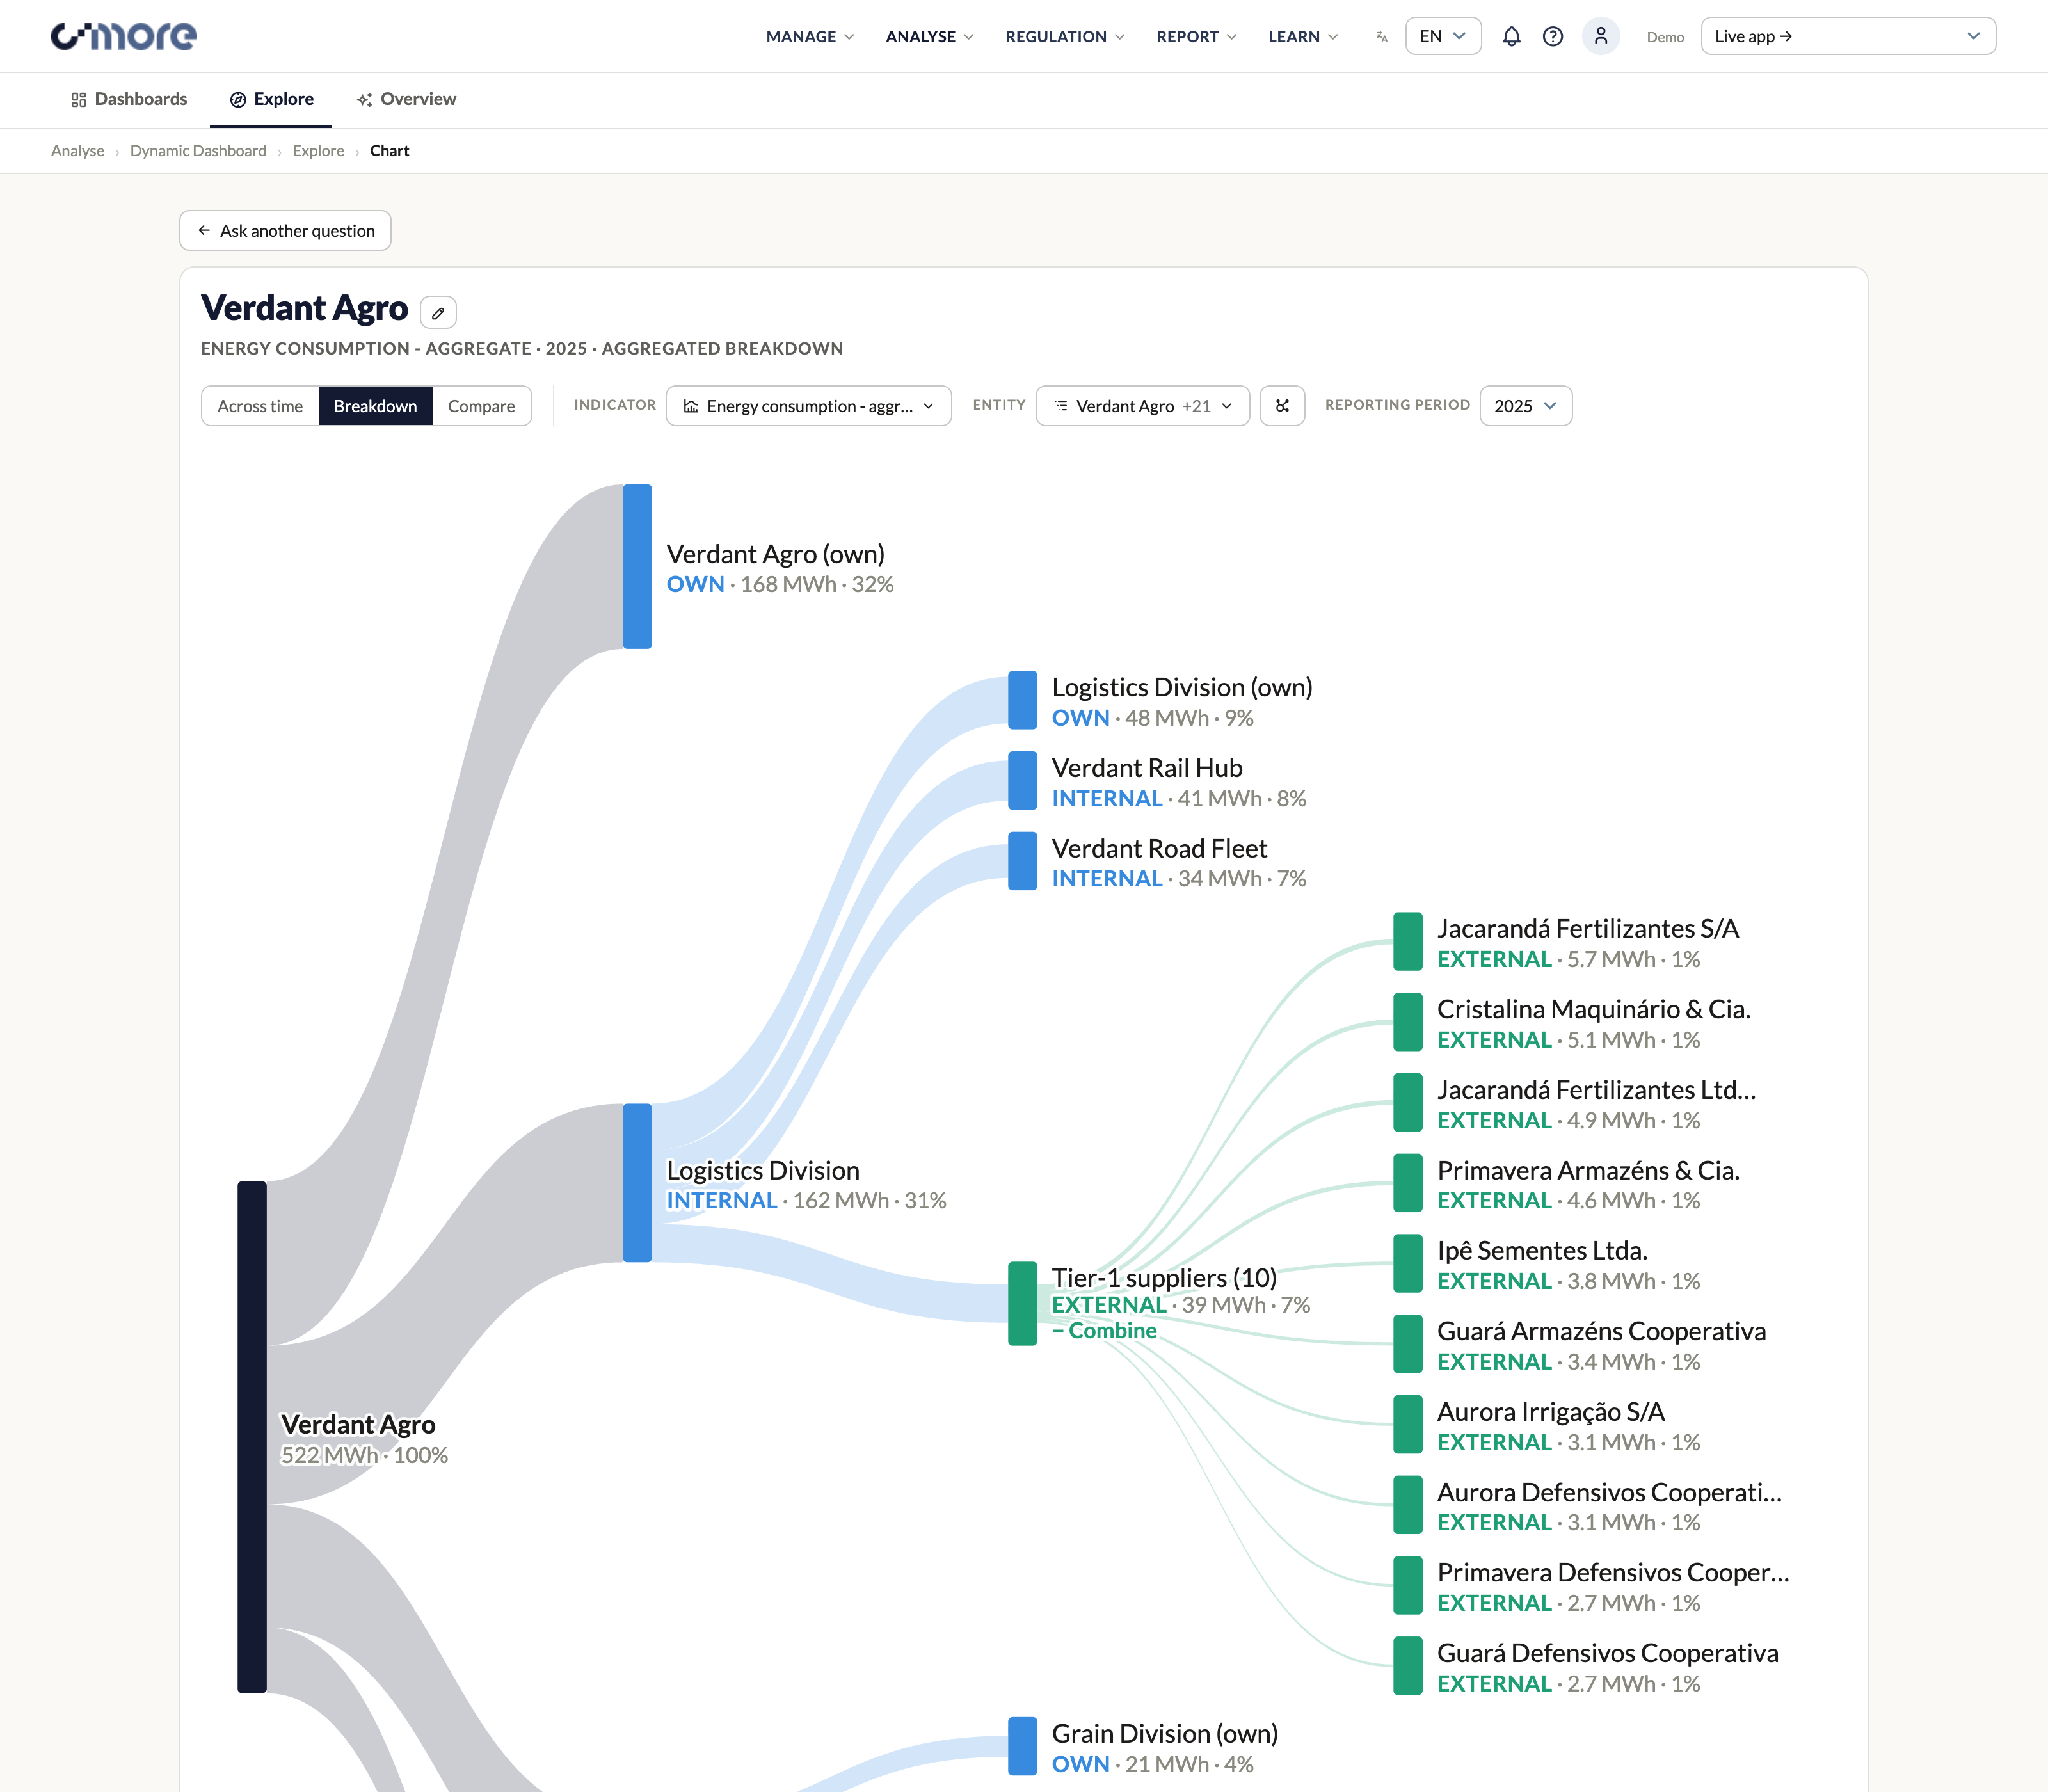Click the dark Verdant Agro root node

point(252,1436)
